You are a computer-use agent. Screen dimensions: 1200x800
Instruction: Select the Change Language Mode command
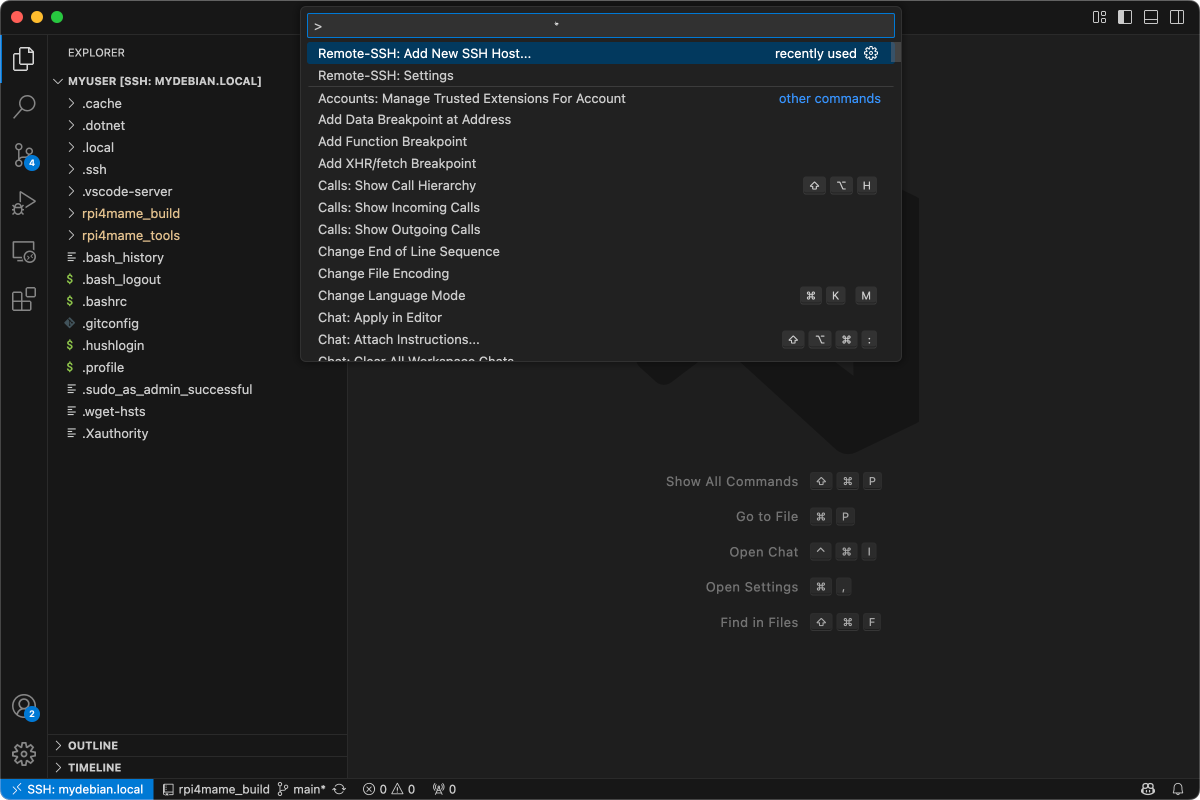coord(391,295)
